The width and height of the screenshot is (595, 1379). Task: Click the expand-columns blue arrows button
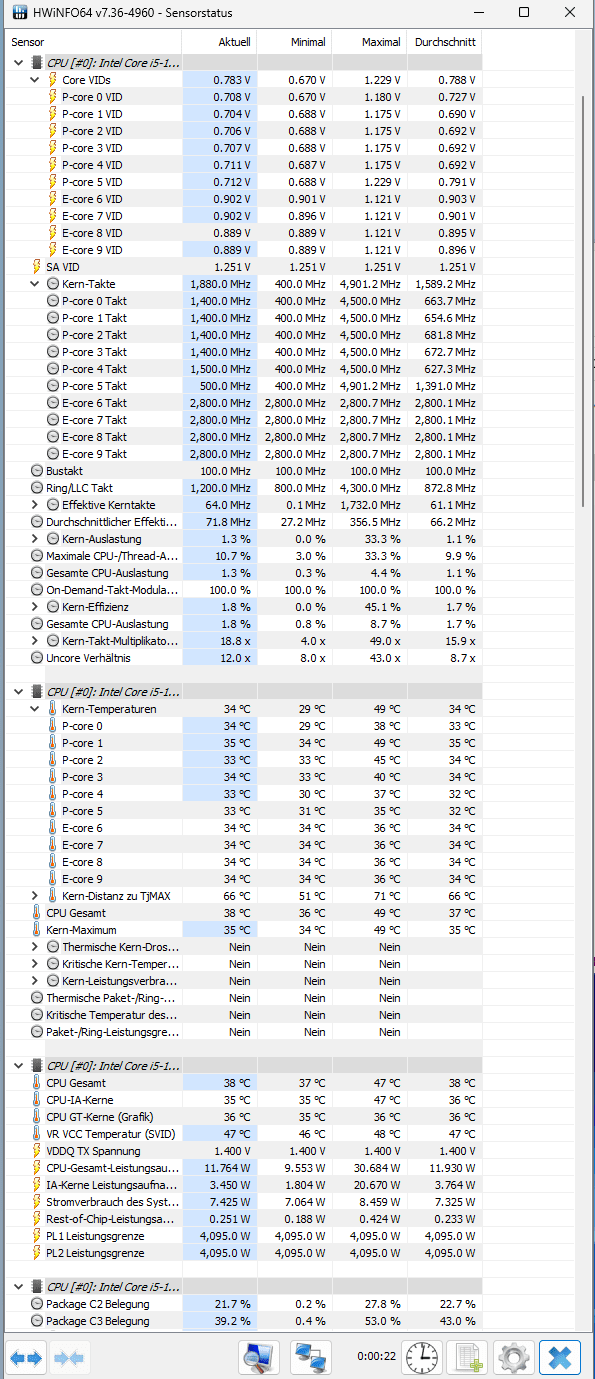27,1357
